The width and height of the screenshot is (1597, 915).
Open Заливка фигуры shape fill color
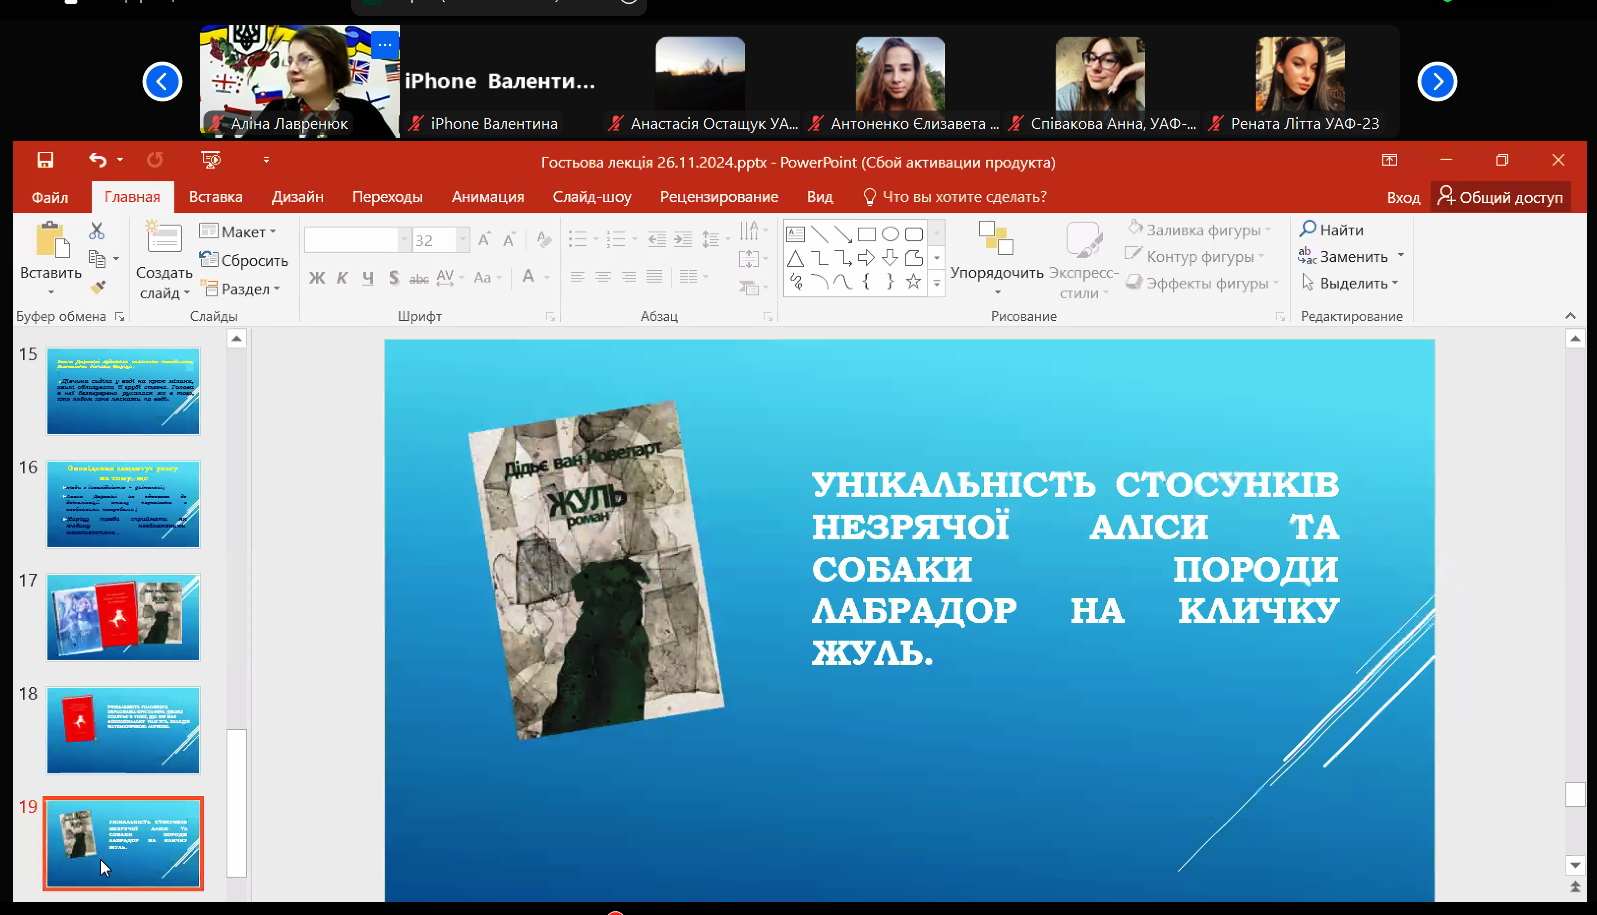click(1198, 230)
